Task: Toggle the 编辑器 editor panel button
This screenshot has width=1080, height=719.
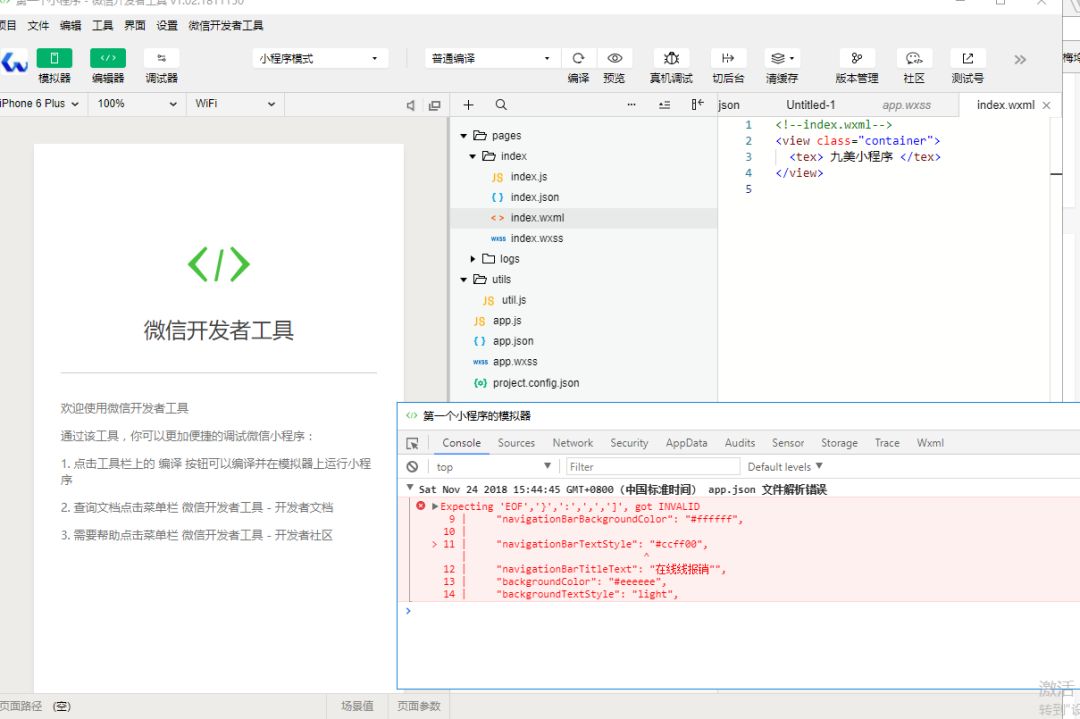Action: pyautogui.click(x=108, y=58)
